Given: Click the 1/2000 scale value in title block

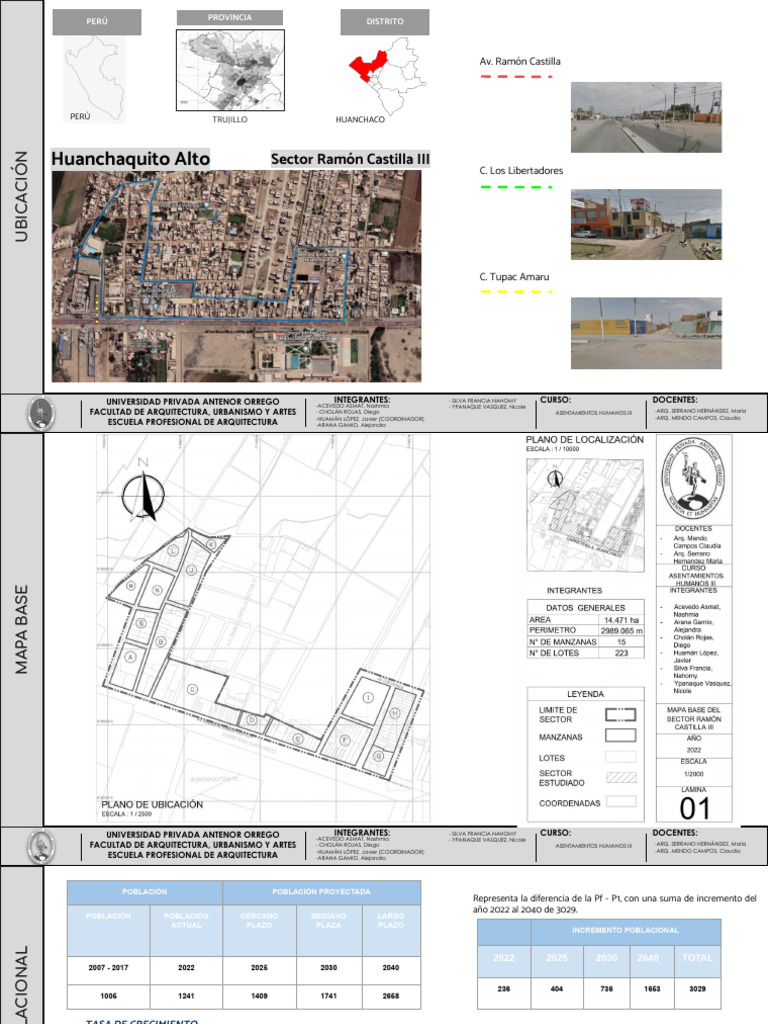Looking at the screenshot, I should (x=694, y=774).
